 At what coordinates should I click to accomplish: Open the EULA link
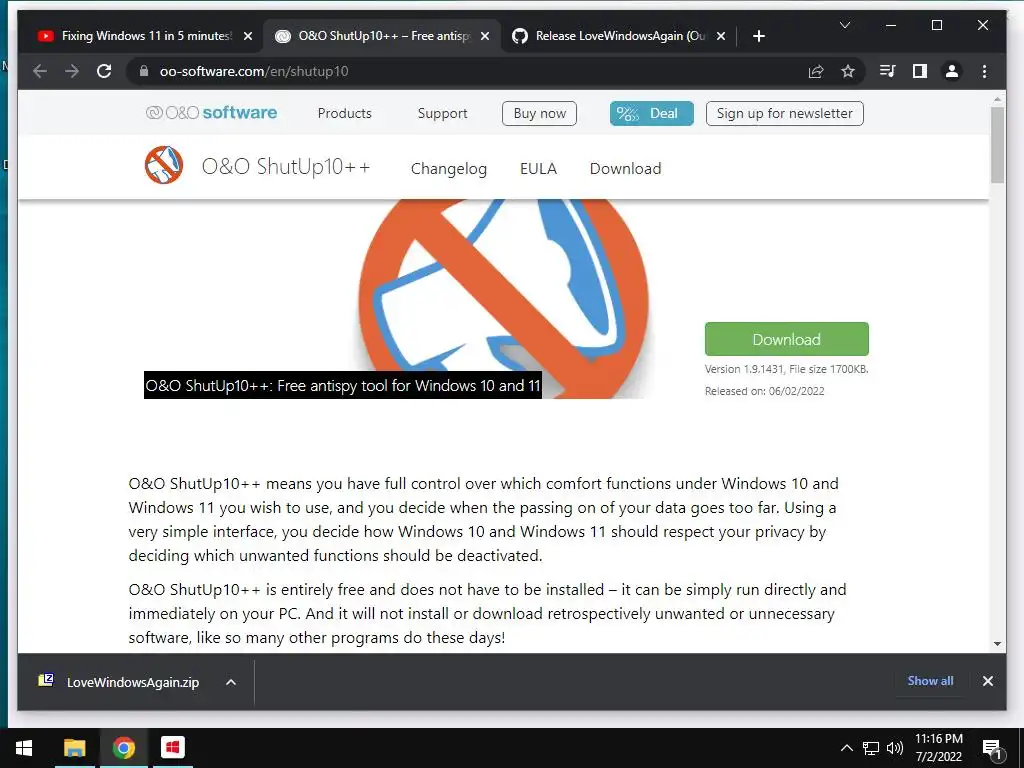click(538, 169)
